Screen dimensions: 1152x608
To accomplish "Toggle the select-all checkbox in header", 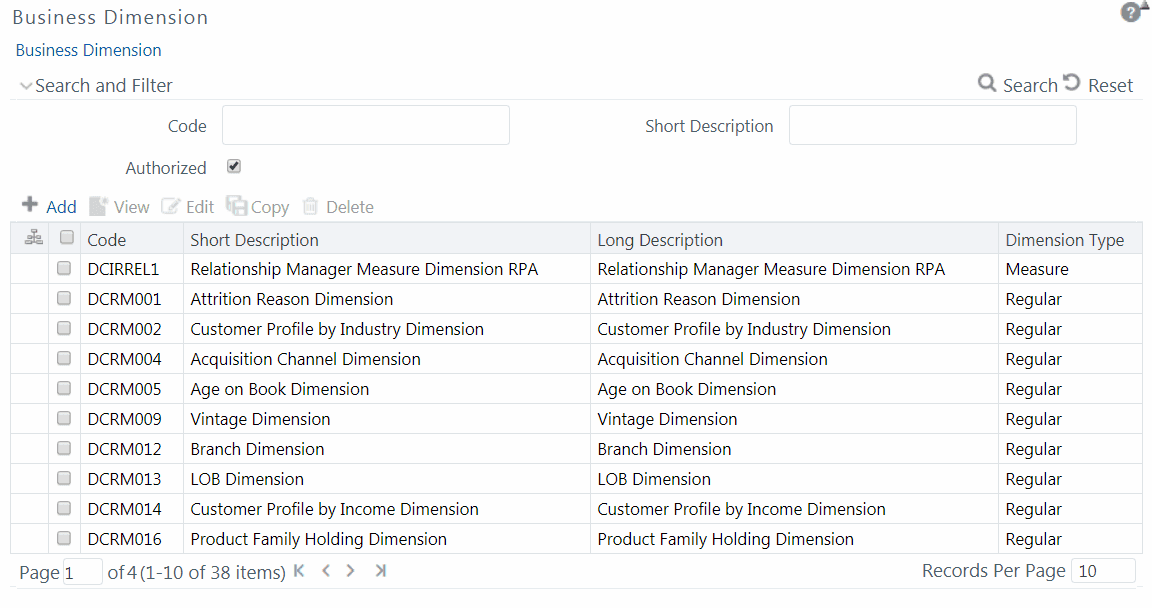I will coord(67,238).
